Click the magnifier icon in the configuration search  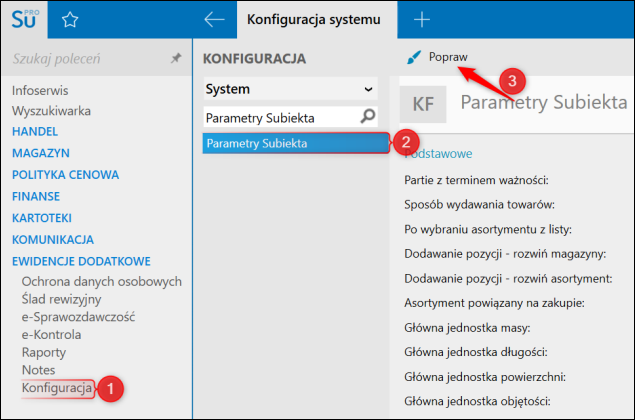[x=368, y=117]
